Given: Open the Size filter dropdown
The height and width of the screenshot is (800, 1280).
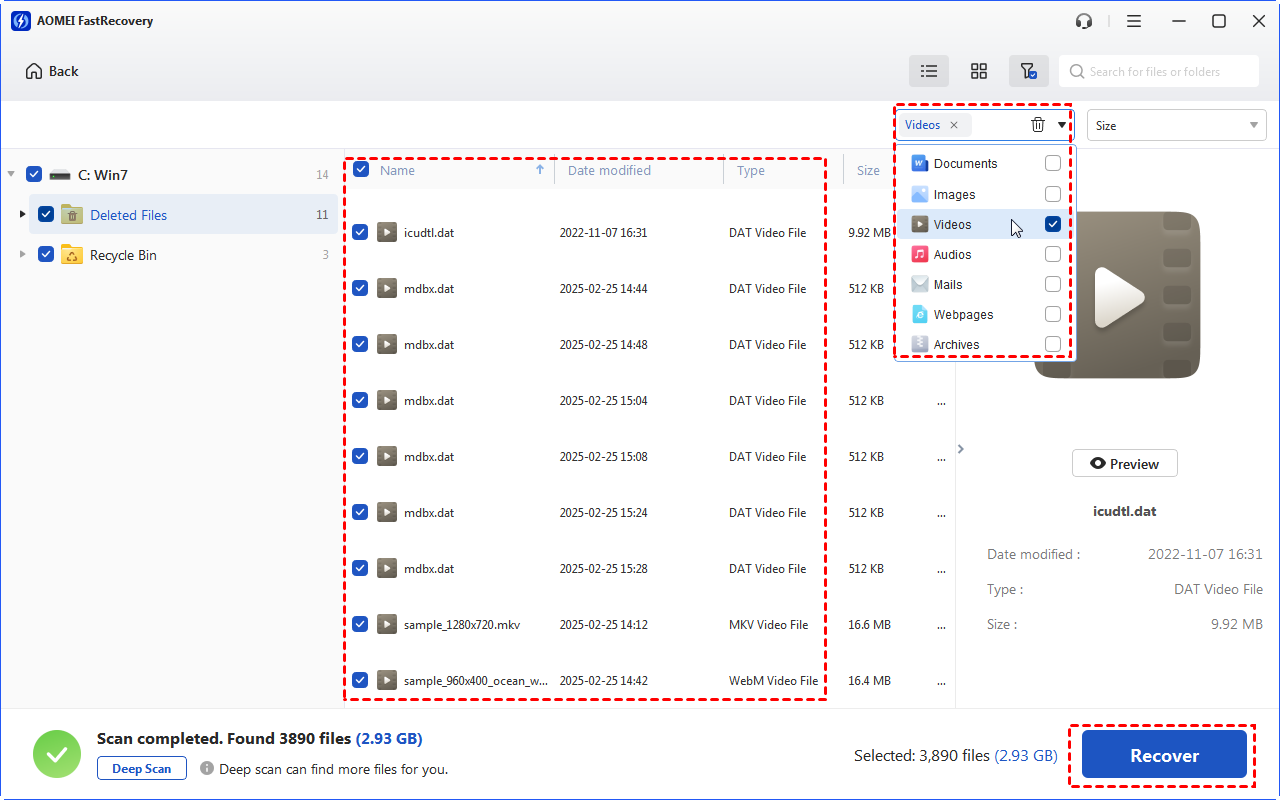Looking at the screenshot, I should pyautogui.click(x=1177, y=125).
